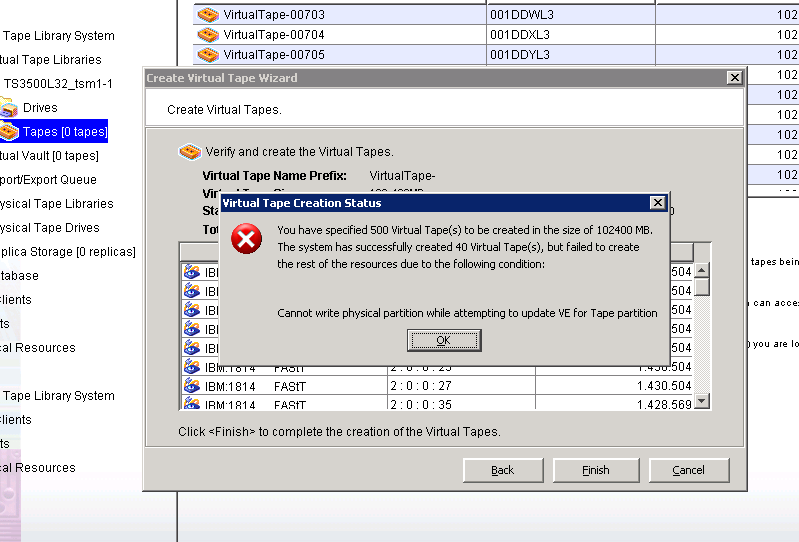Select Physical Tape Libraries node
This screenshot has height=542, width=799.
pyautogui.click(x=57, y=204)
